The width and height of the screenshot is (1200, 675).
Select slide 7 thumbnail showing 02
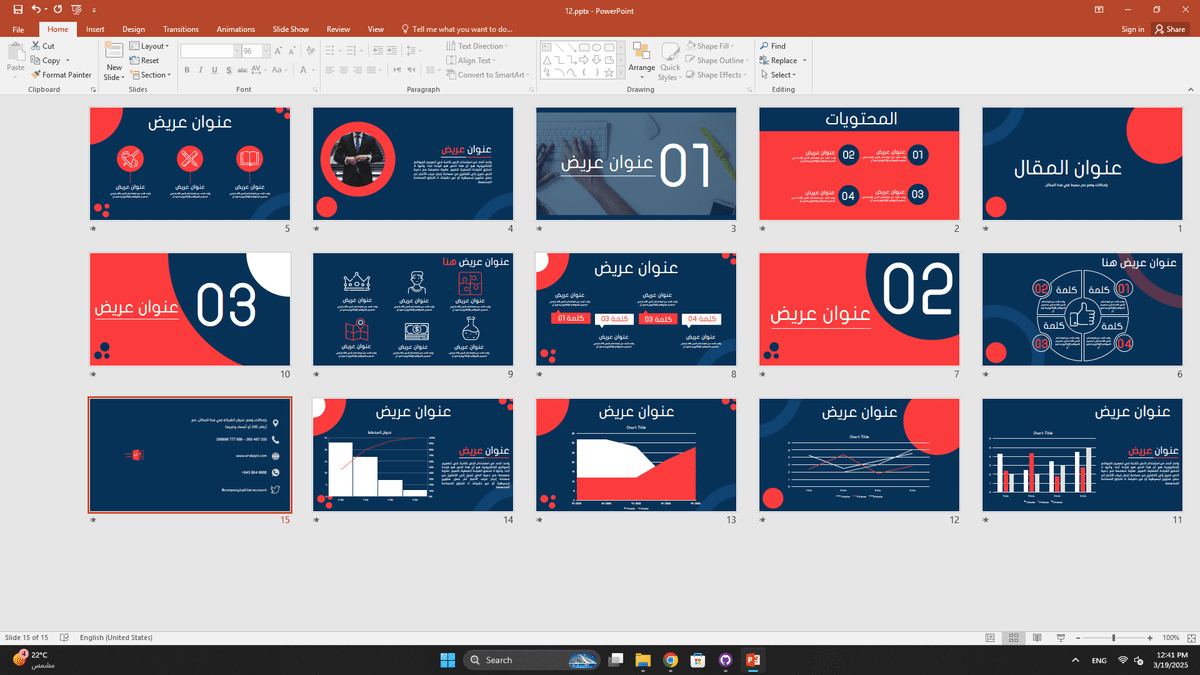tap(858, 308)
